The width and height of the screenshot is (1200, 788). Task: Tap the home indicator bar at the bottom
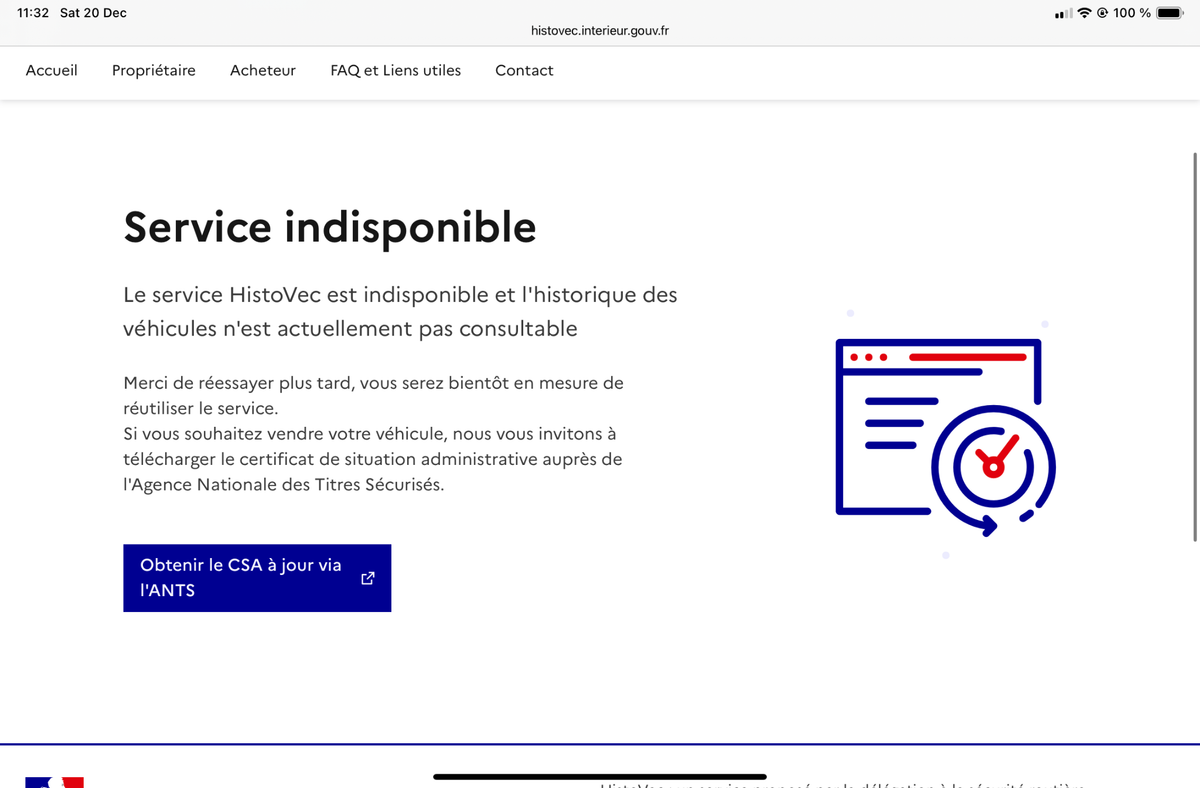[x=600, y=776]
